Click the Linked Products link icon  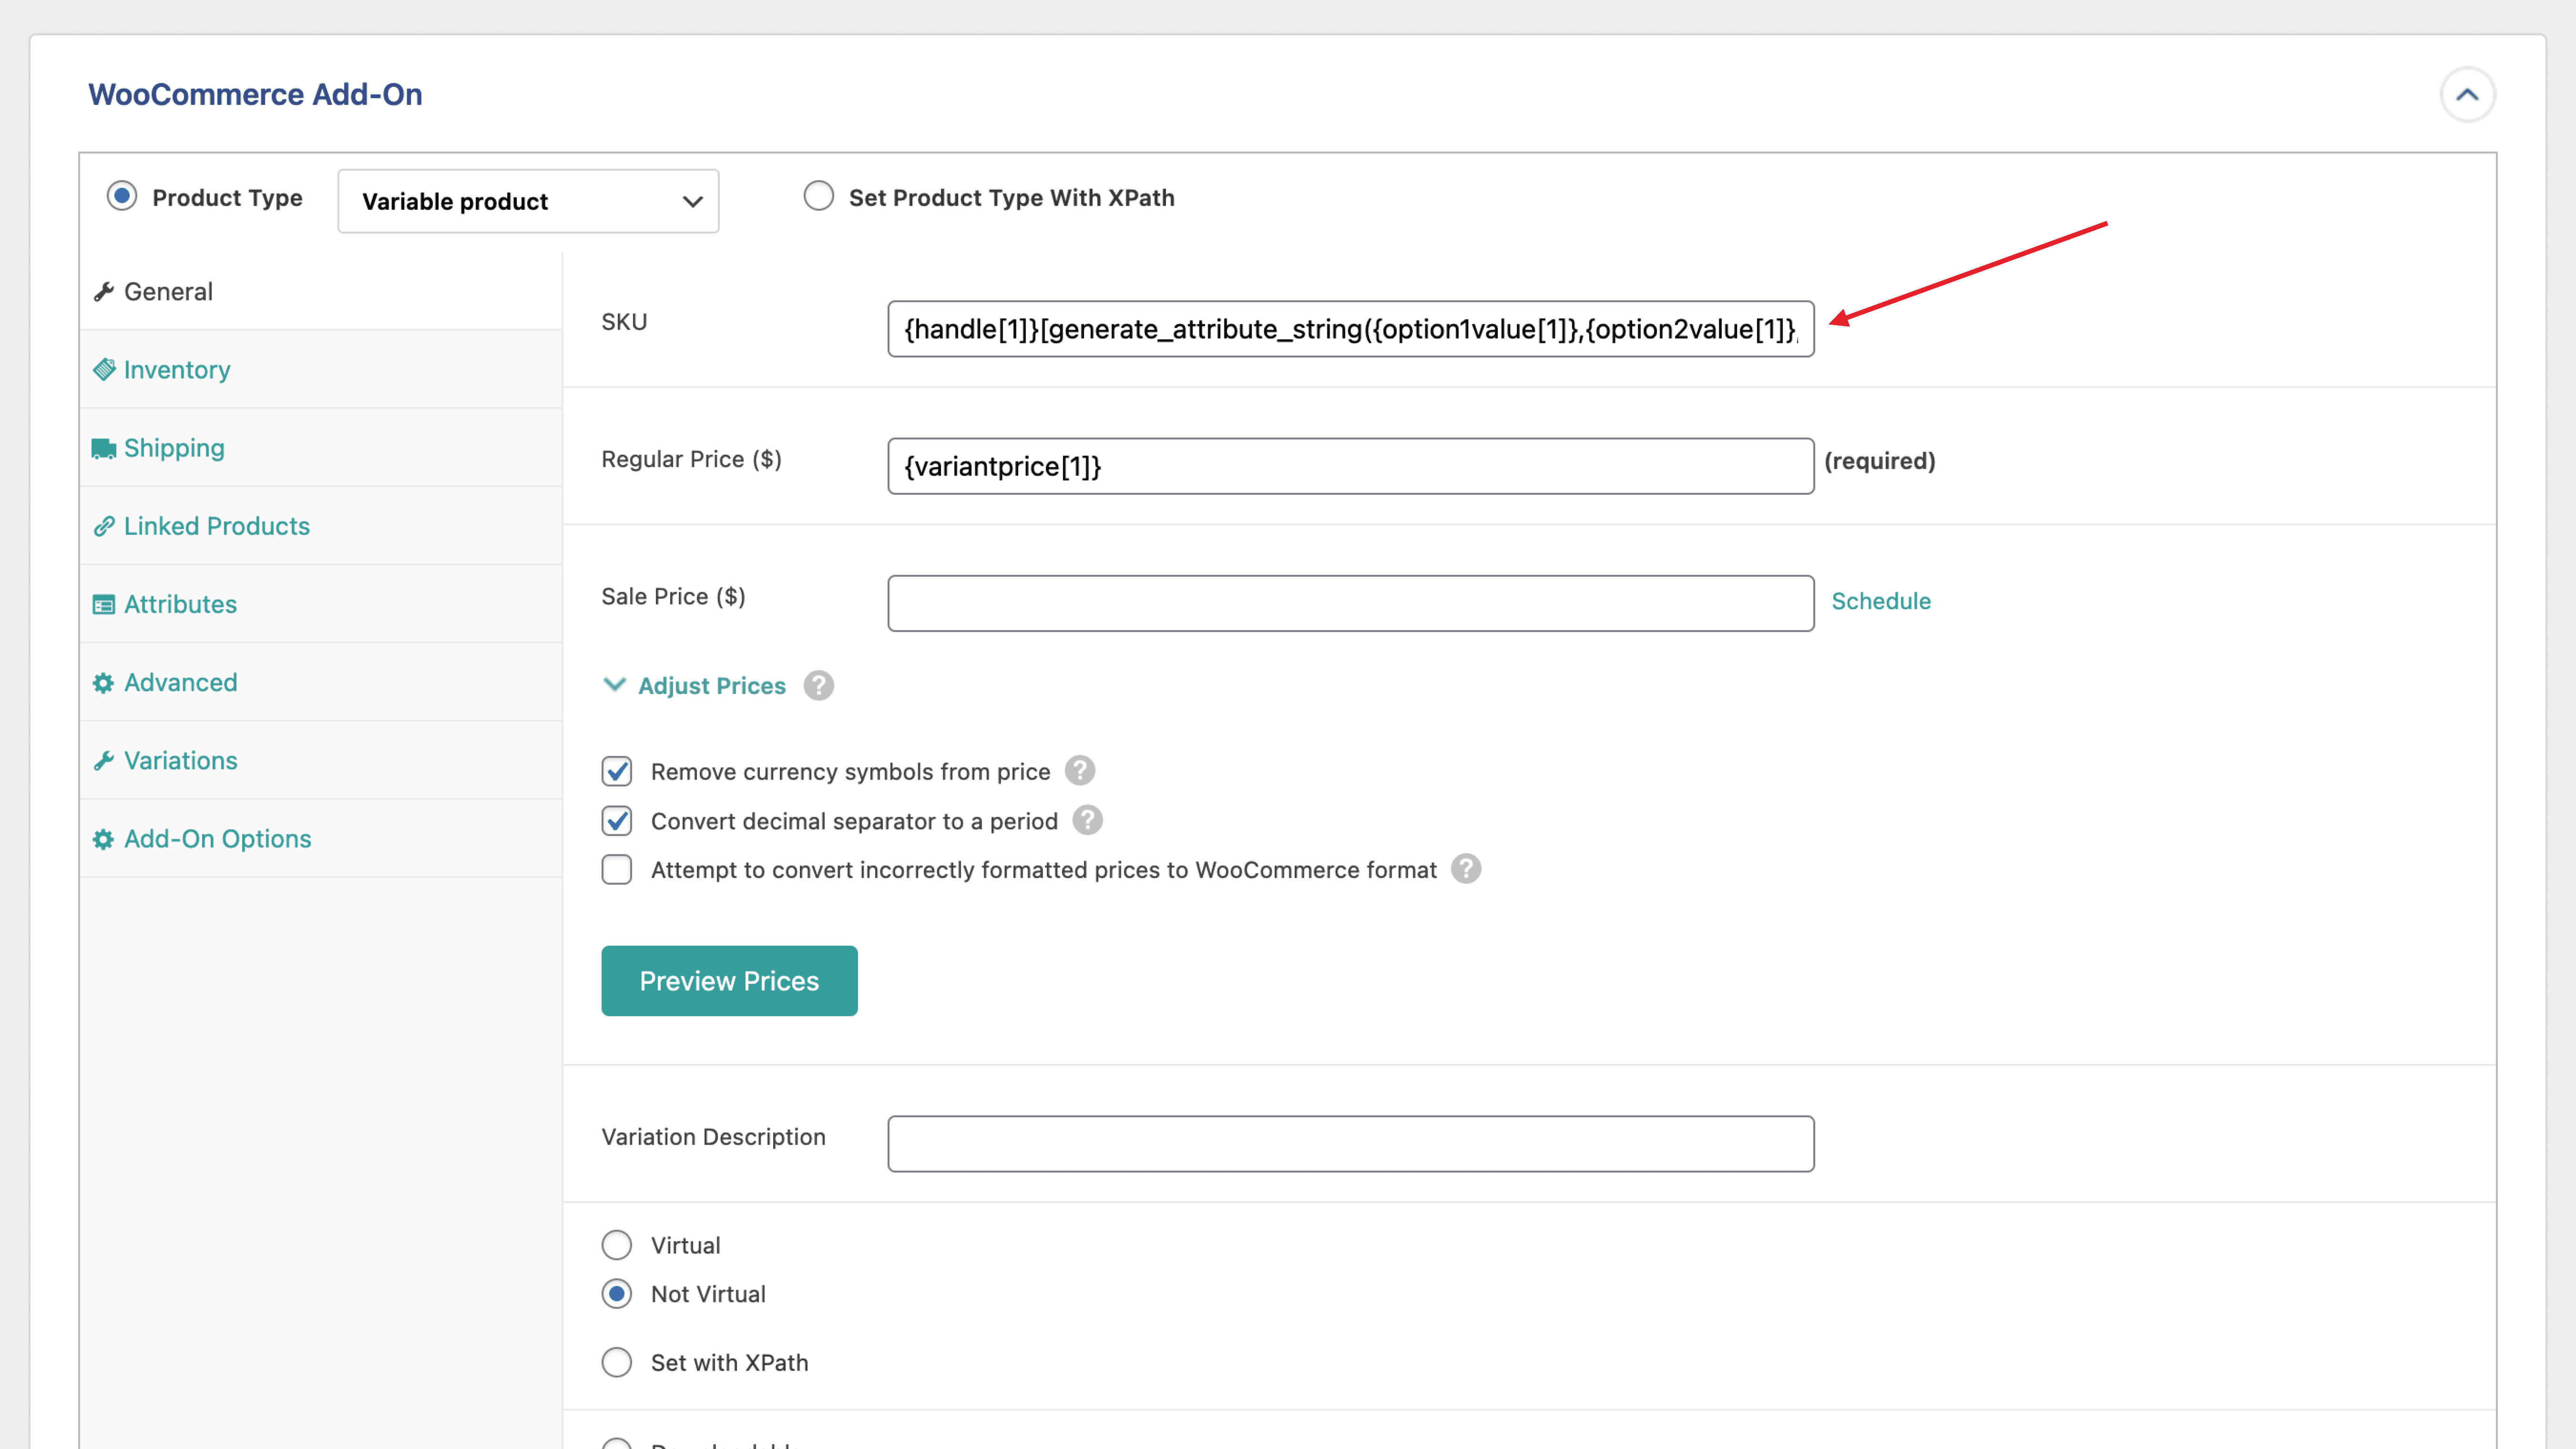(104, 526)
